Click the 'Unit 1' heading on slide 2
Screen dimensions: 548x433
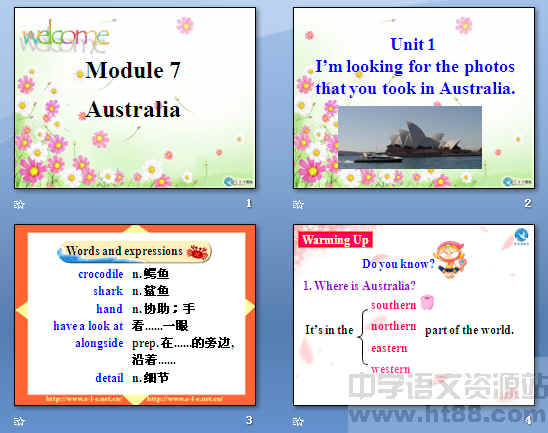tap(413, 44)
